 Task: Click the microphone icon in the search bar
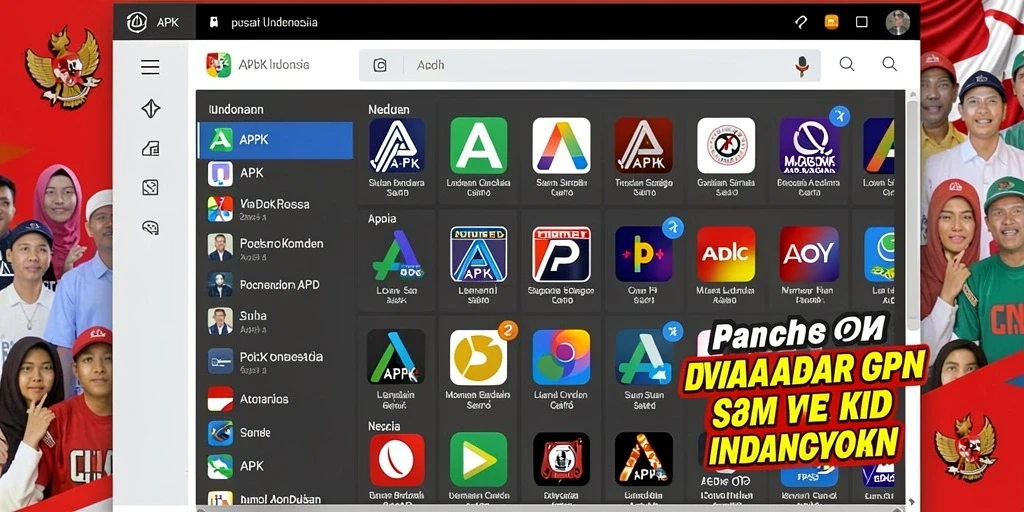tap(802, 65)
